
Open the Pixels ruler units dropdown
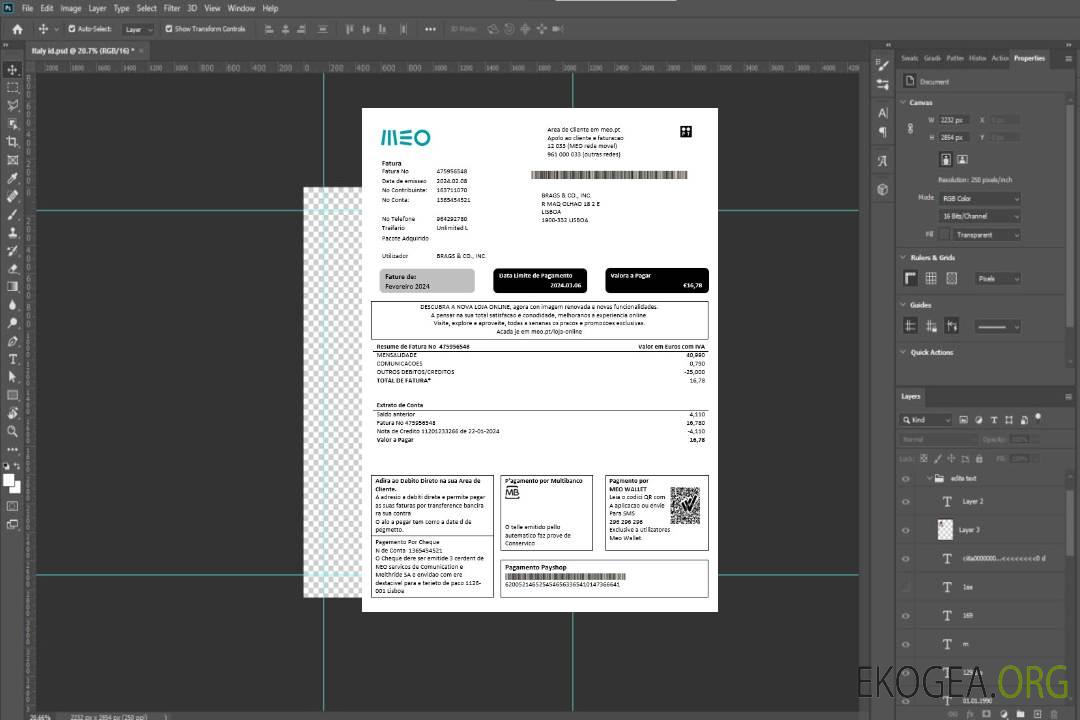(x=998, y=279)
